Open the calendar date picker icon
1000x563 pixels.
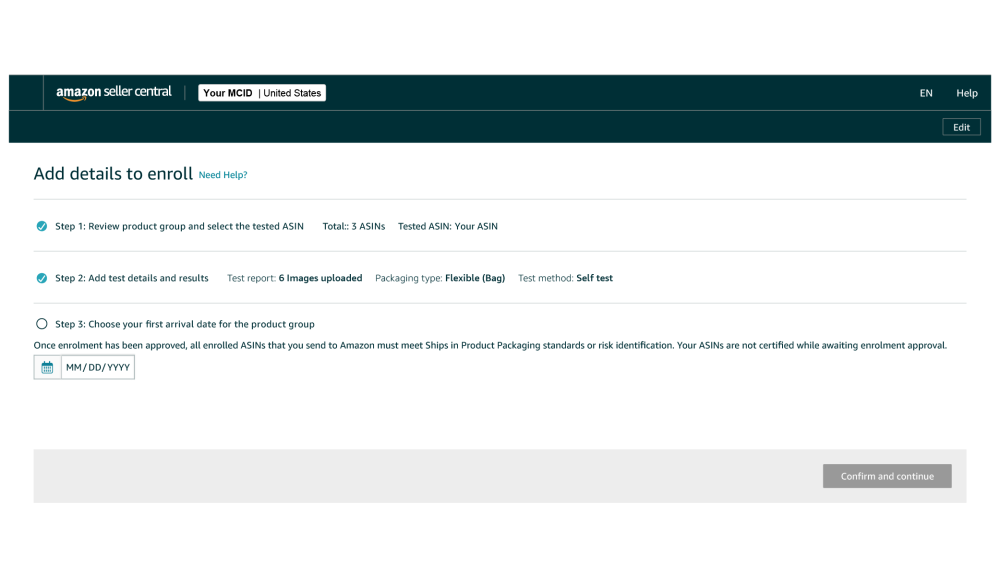pos(47,367)
